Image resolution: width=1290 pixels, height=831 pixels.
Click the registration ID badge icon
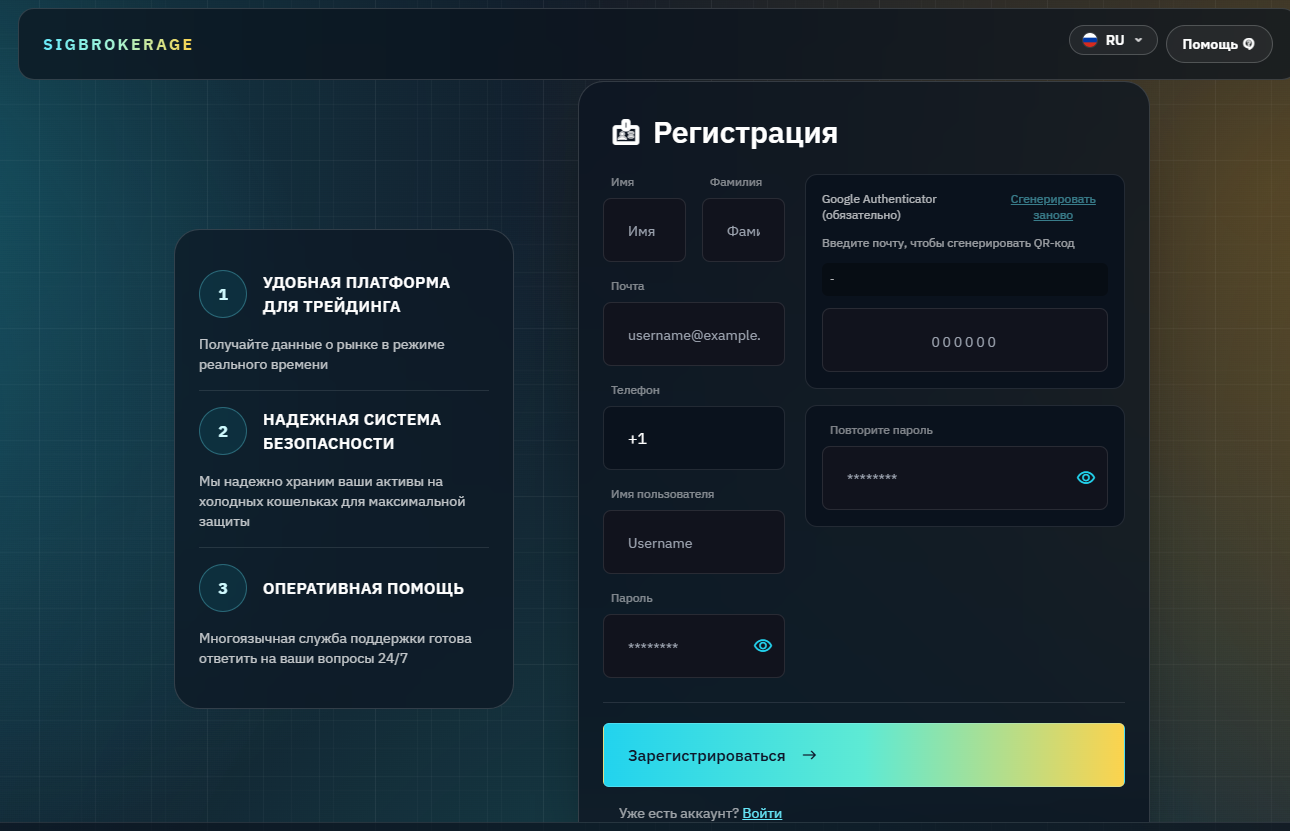[626, 133]
